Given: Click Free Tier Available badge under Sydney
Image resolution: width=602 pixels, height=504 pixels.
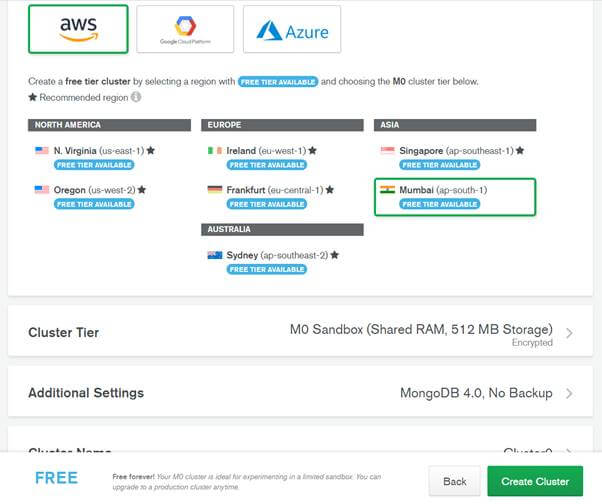Looking at the screenshot, I should pyautogui.click(x=267, y=269).
